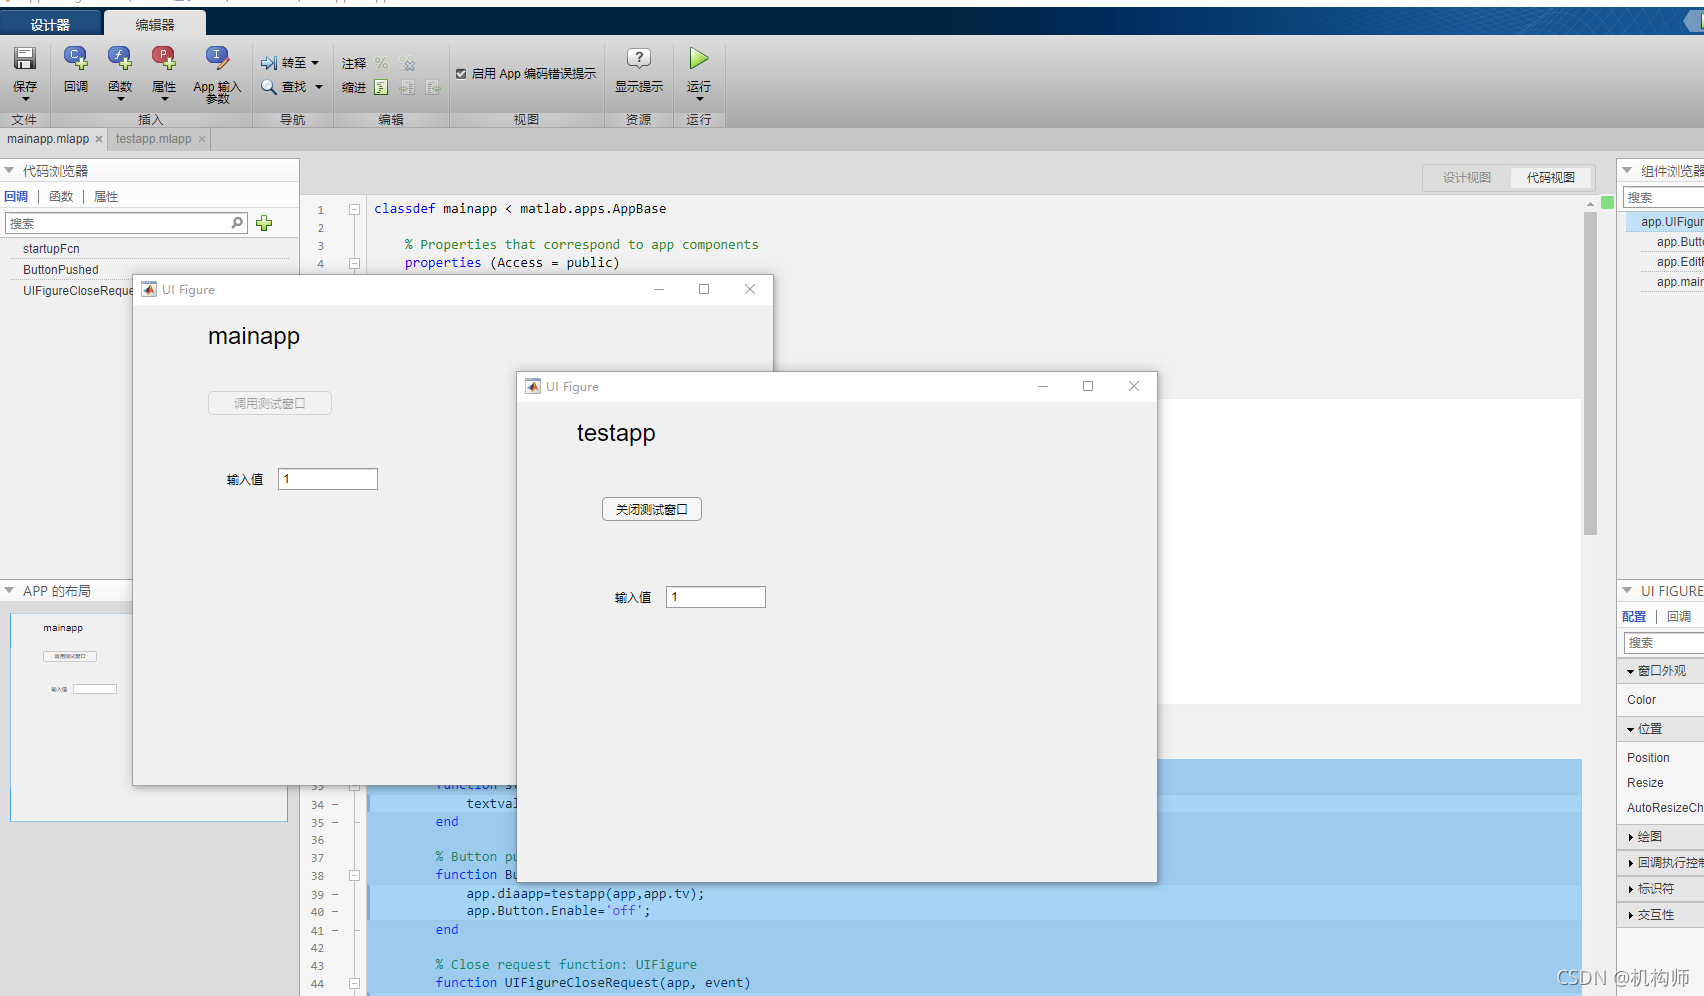The height and width of the screenshot is (996, 1704).
Task: Open the testapp.mlapp file tab
Action: (x=153, y=139)
